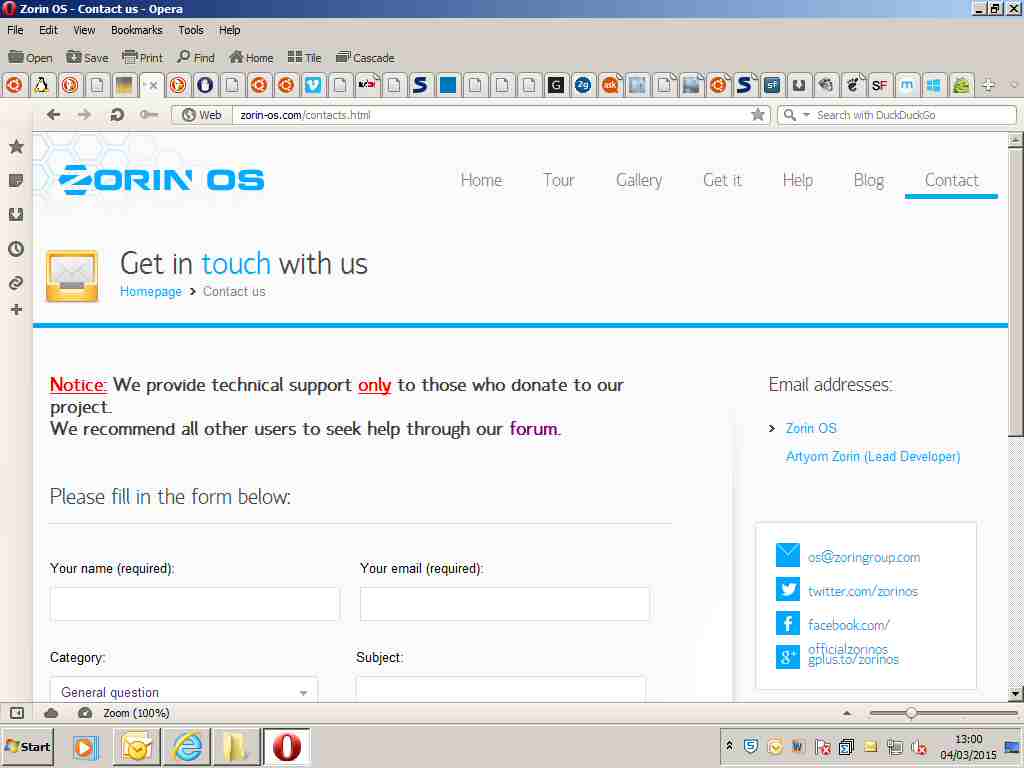Open the Downloads panel in sidebar
1024x768 pixels.
16,214
